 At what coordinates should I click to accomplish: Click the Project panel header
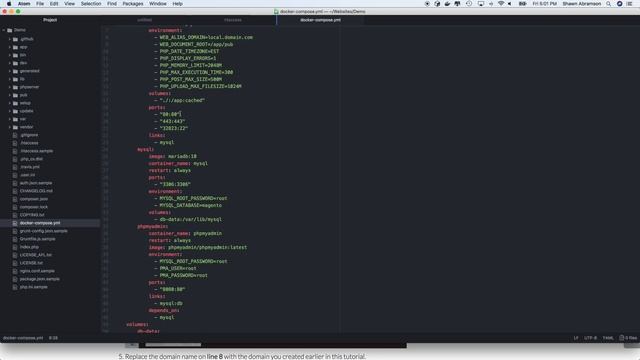click(50, 20)
